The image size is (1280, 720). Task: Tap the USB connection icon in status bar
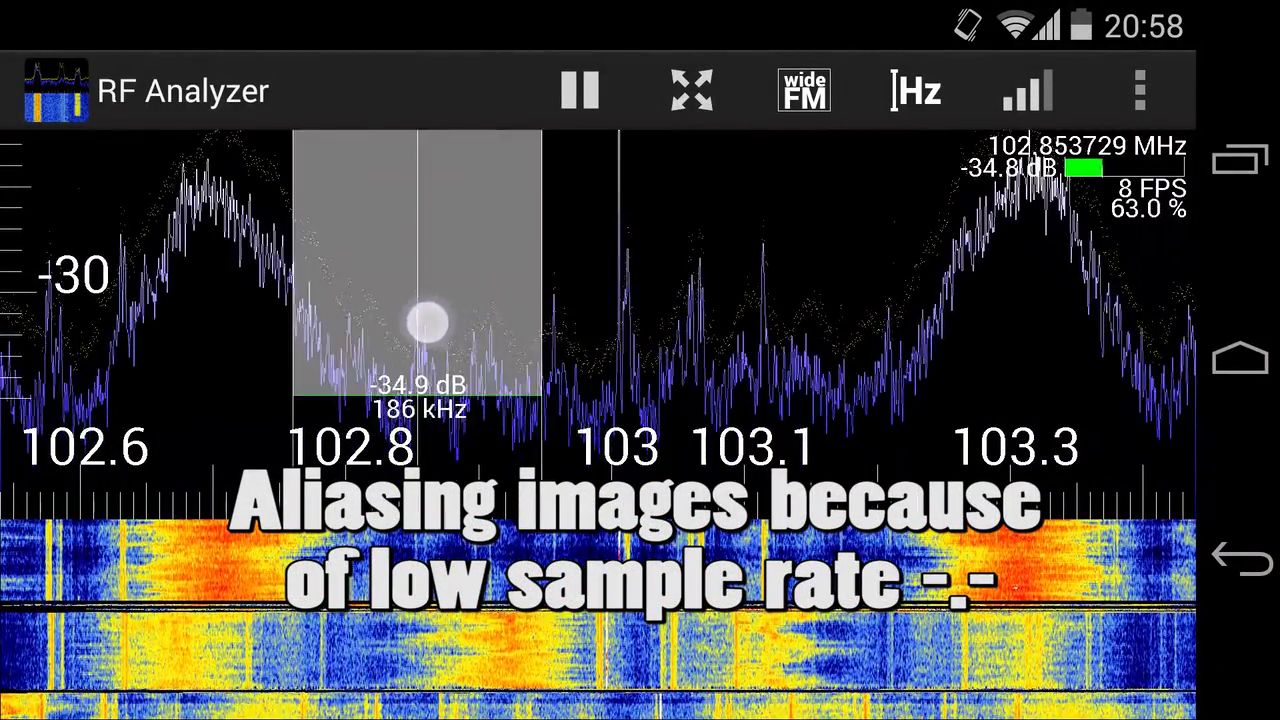click(x=966, y=27)
